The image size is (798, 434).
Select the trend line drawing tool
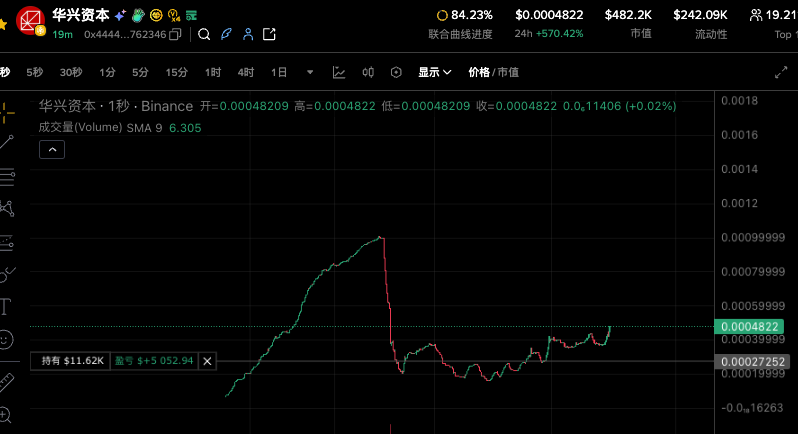coord(7,142)
